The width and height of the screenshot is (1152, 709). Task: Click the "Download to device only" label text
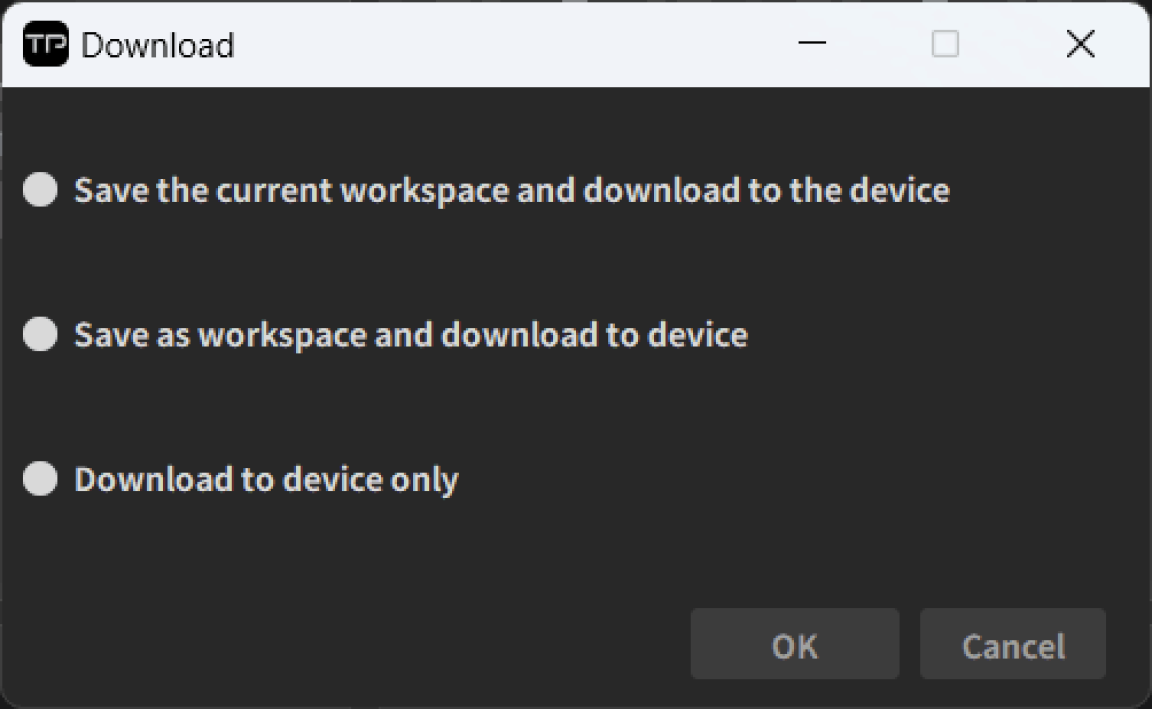tap(266, 479)
